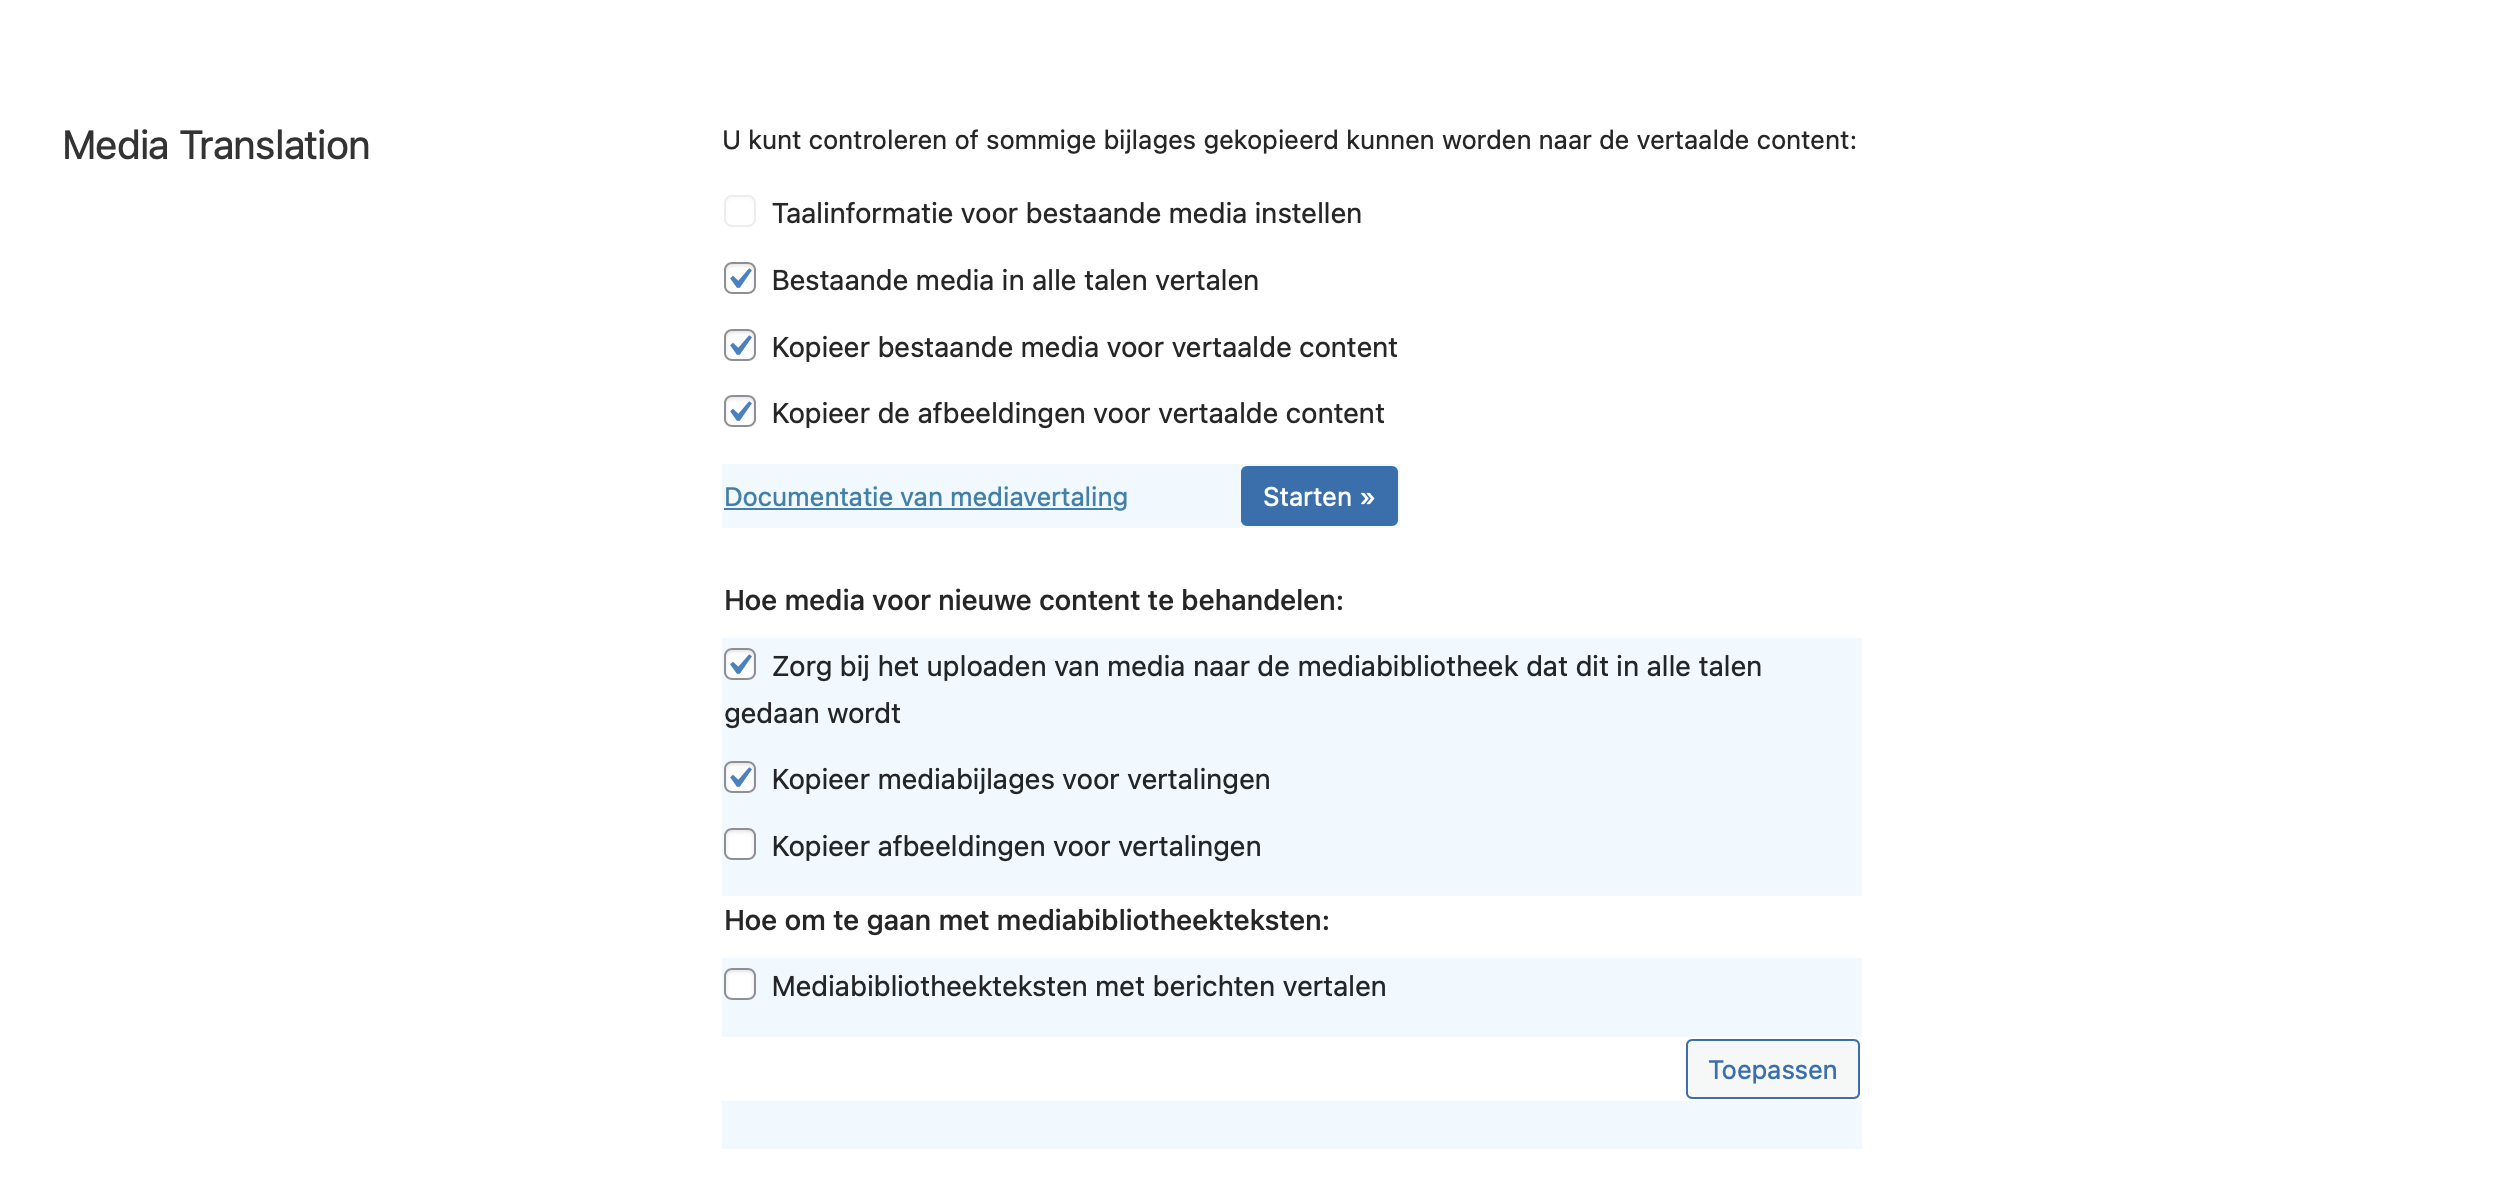The image size is (2514, 1198).
Task: Open the Documentatie van mediavertaling link
Action: coord(926,497)
